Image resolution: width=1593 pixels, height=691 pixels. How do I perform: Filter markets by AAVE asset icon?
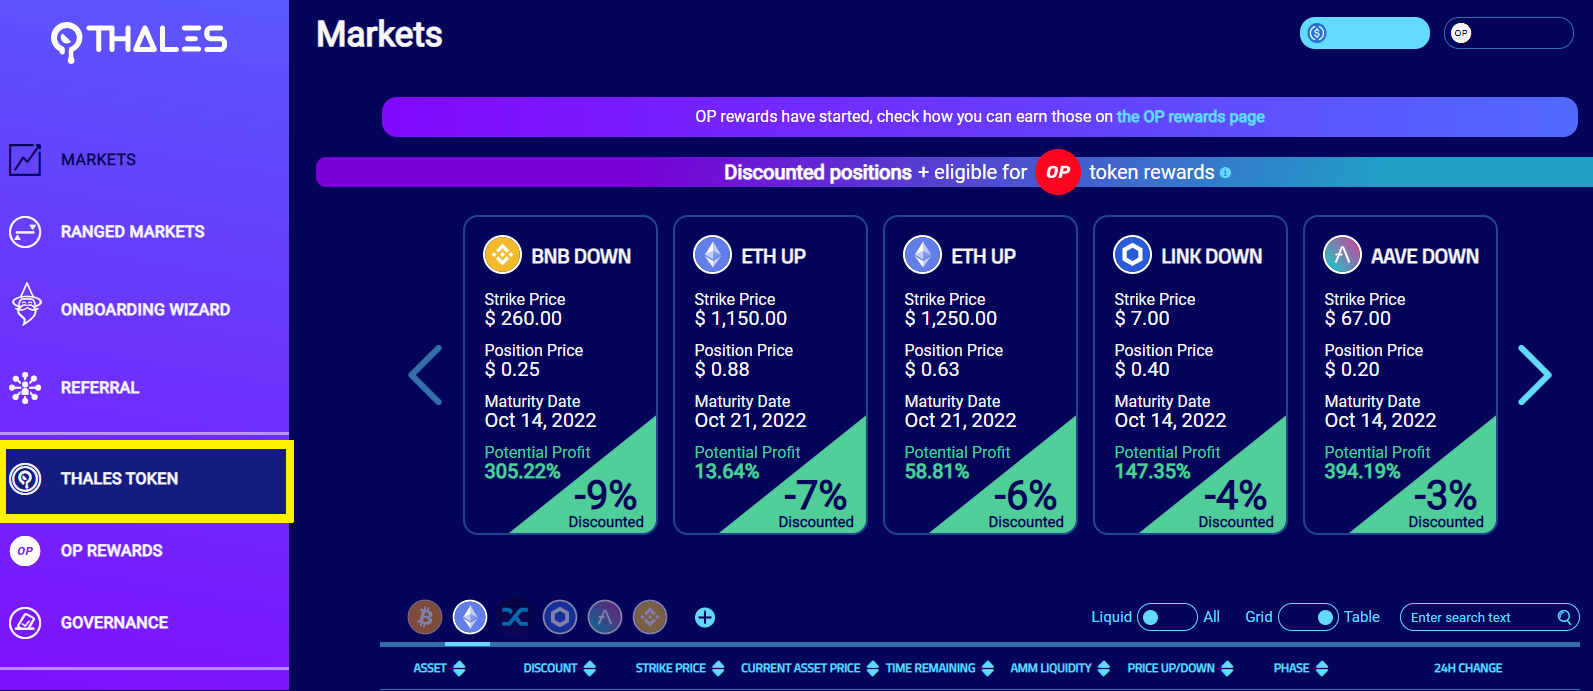[x=605, y=617]
